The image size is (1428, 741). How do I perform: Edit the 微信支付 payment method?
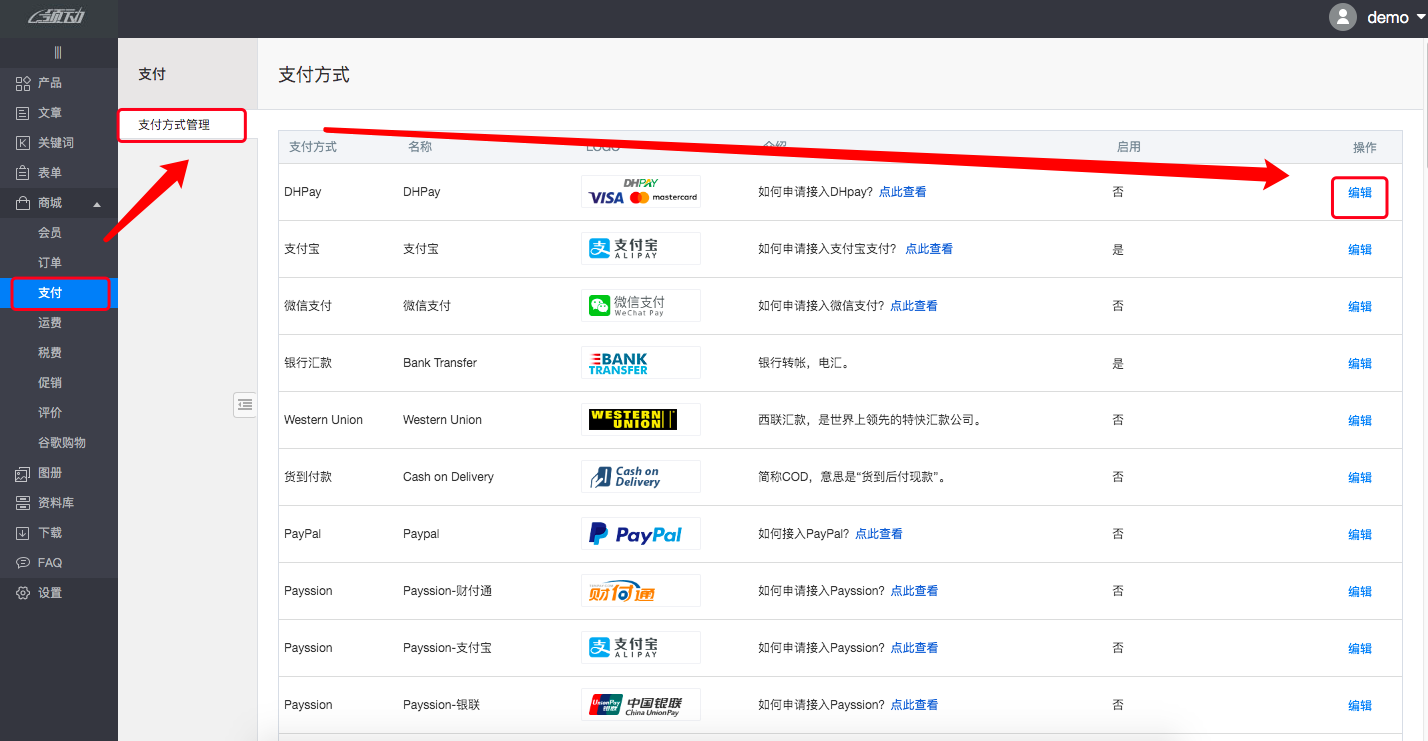point(1360,307)
